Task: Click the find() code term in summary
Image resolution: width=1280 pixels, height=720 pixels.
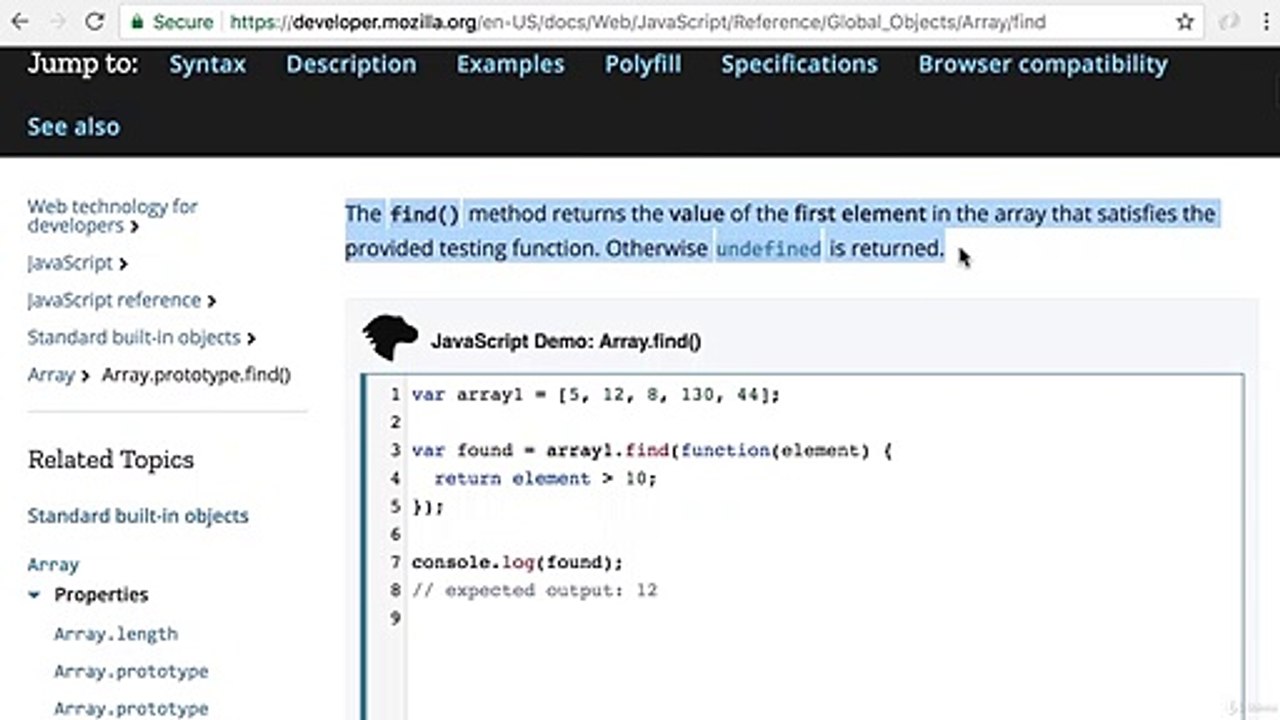Action: (425, 214)
